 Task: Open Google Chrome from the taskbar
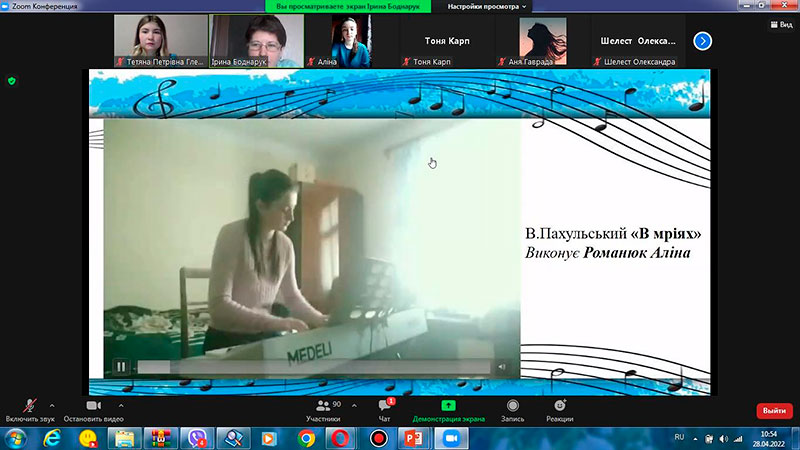click(x=307, y=438)
